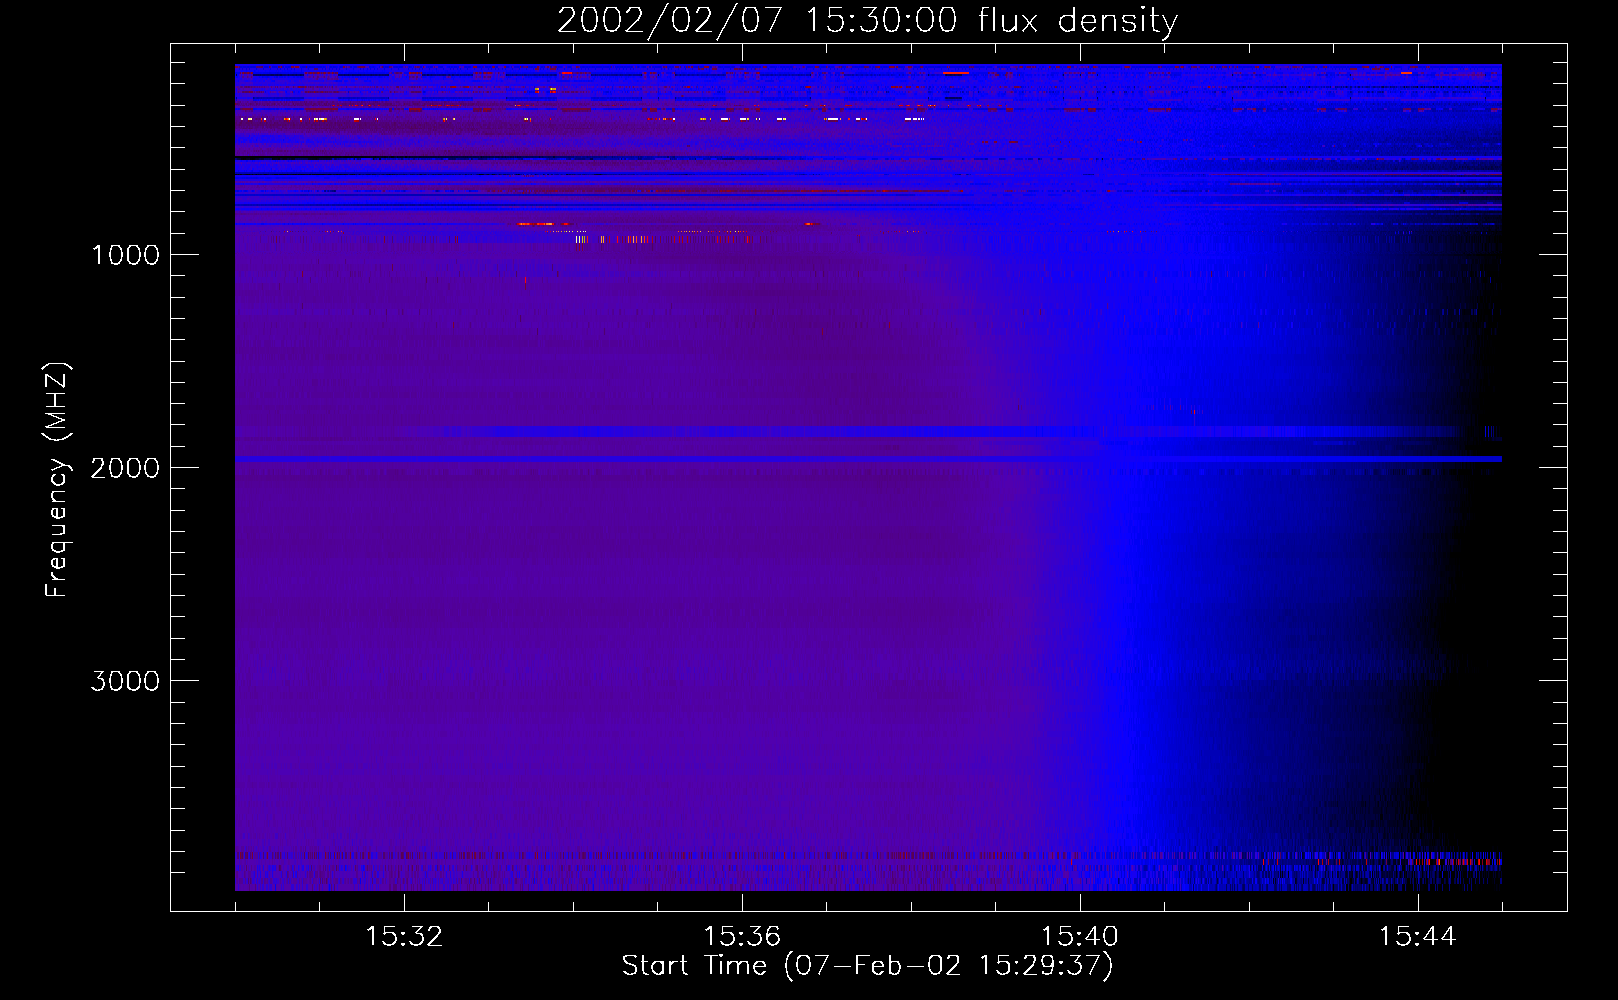This screenshot has width=1618, height=1000.
Task: Click the 15:36 time tick label
Action: pyautogui.click(x=742, y=936)
